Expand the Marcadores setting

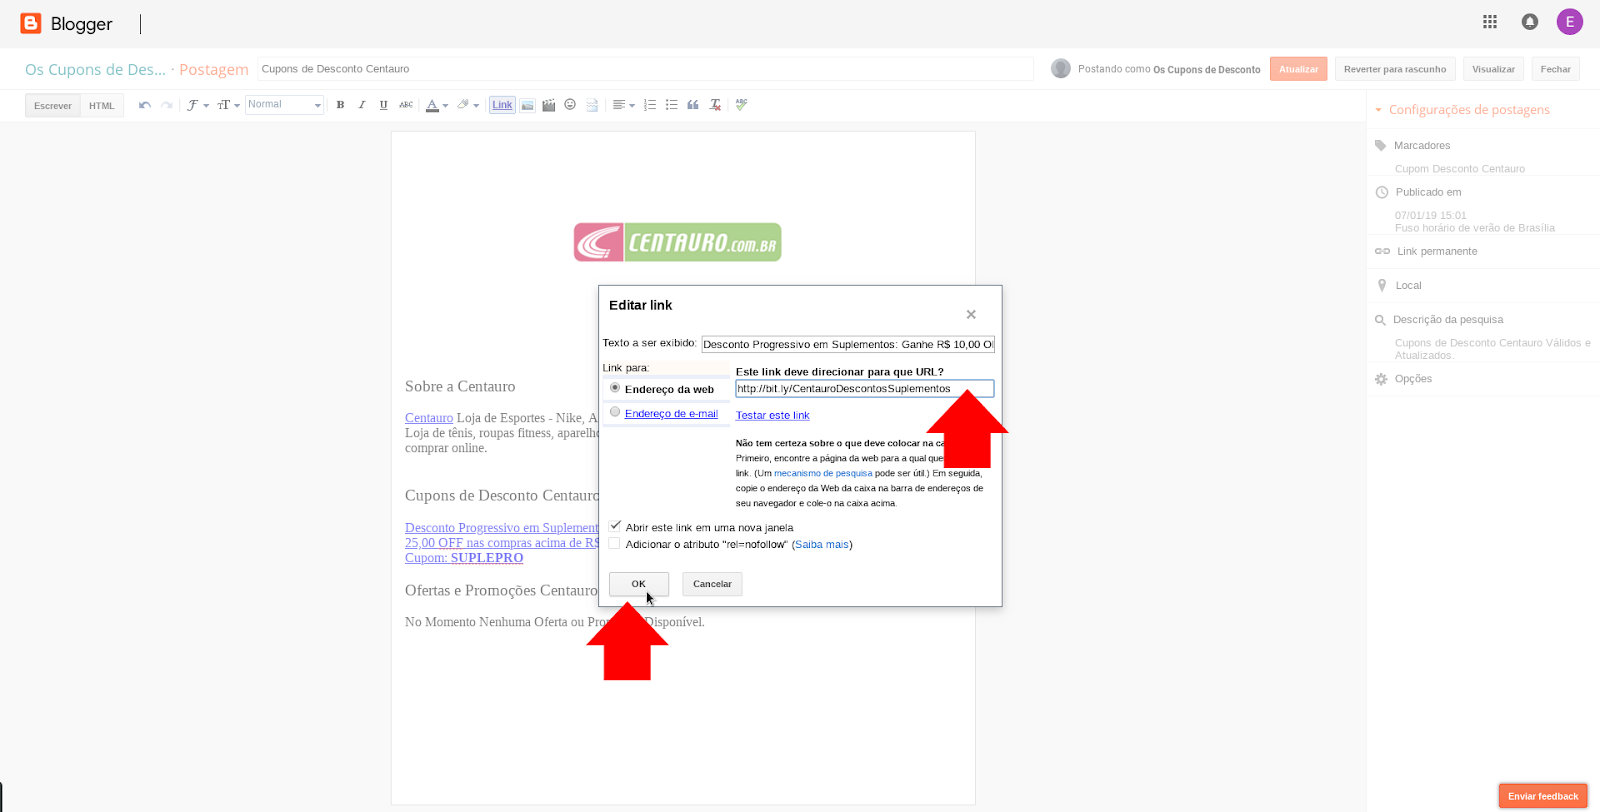1421,146
